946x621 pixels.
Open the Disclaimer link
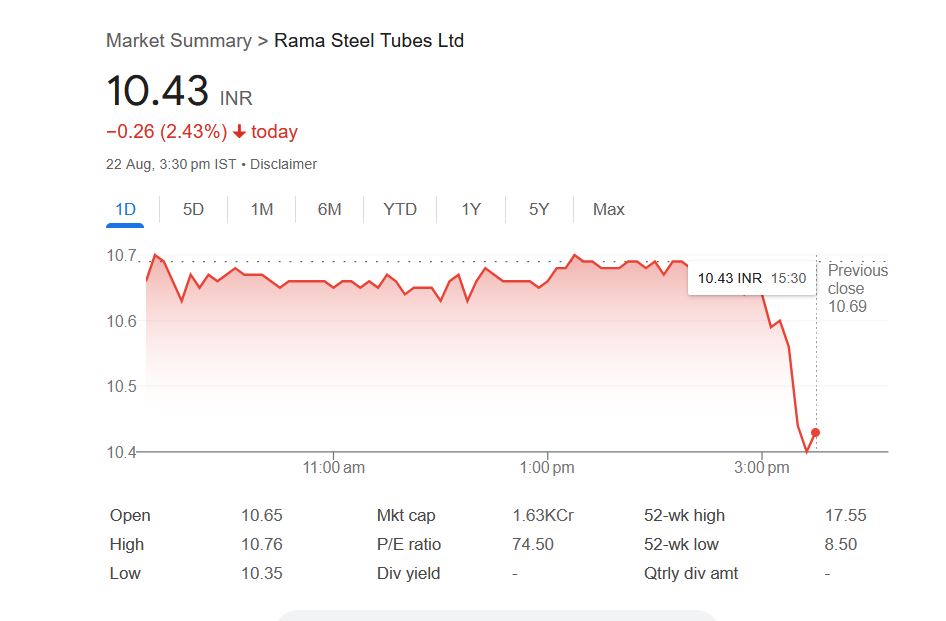283,164
